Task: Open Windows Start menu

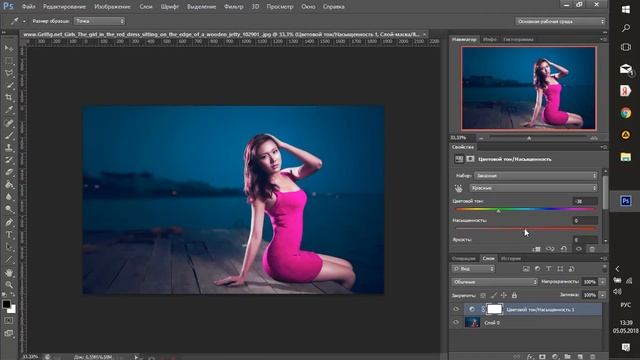Action: tap(625, 9)
